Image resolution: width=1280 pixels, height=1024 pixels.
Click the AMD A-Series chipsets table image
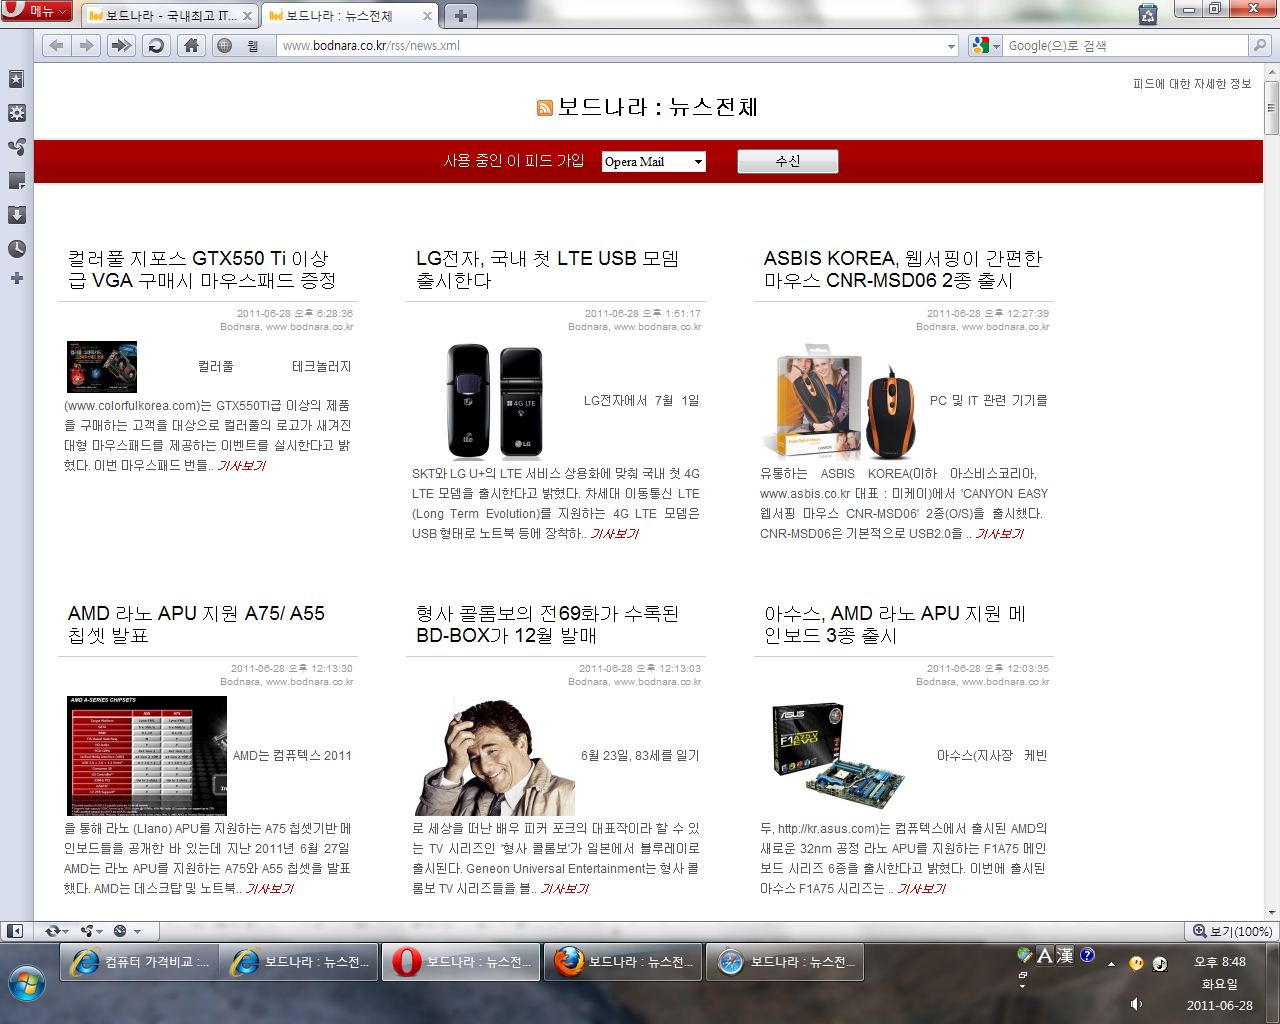[147, 756]
